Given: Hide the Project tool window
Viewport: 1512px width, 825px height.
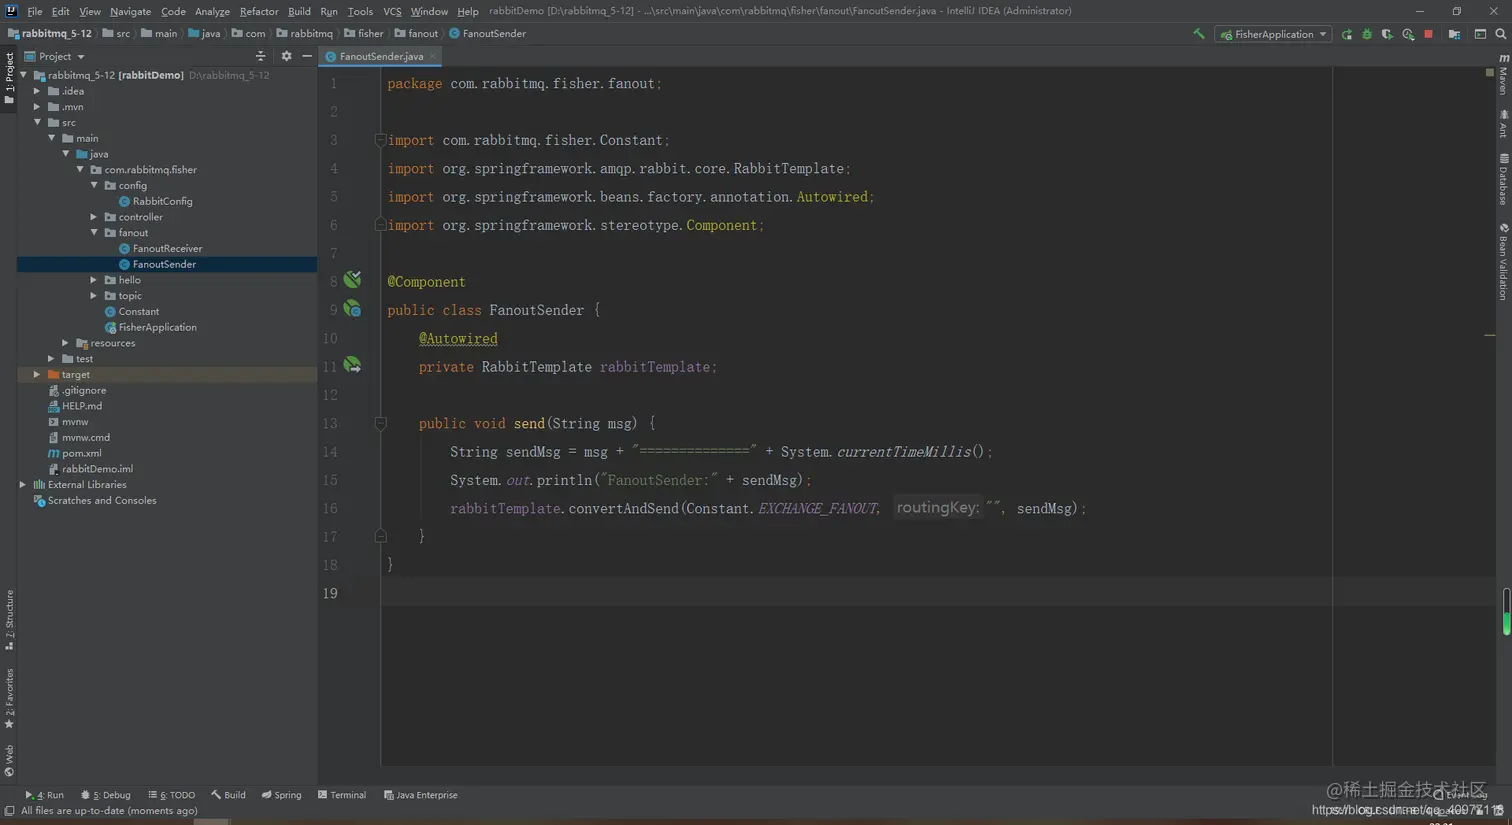Looking at the screenshot, I should [307, 56].
